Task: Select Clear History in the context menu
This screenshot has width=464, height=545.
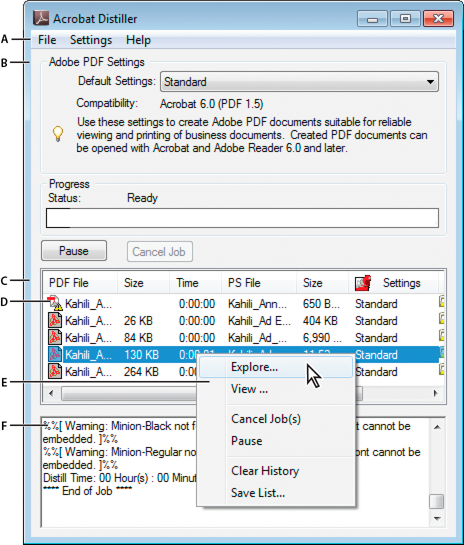Action: [265, 471]
